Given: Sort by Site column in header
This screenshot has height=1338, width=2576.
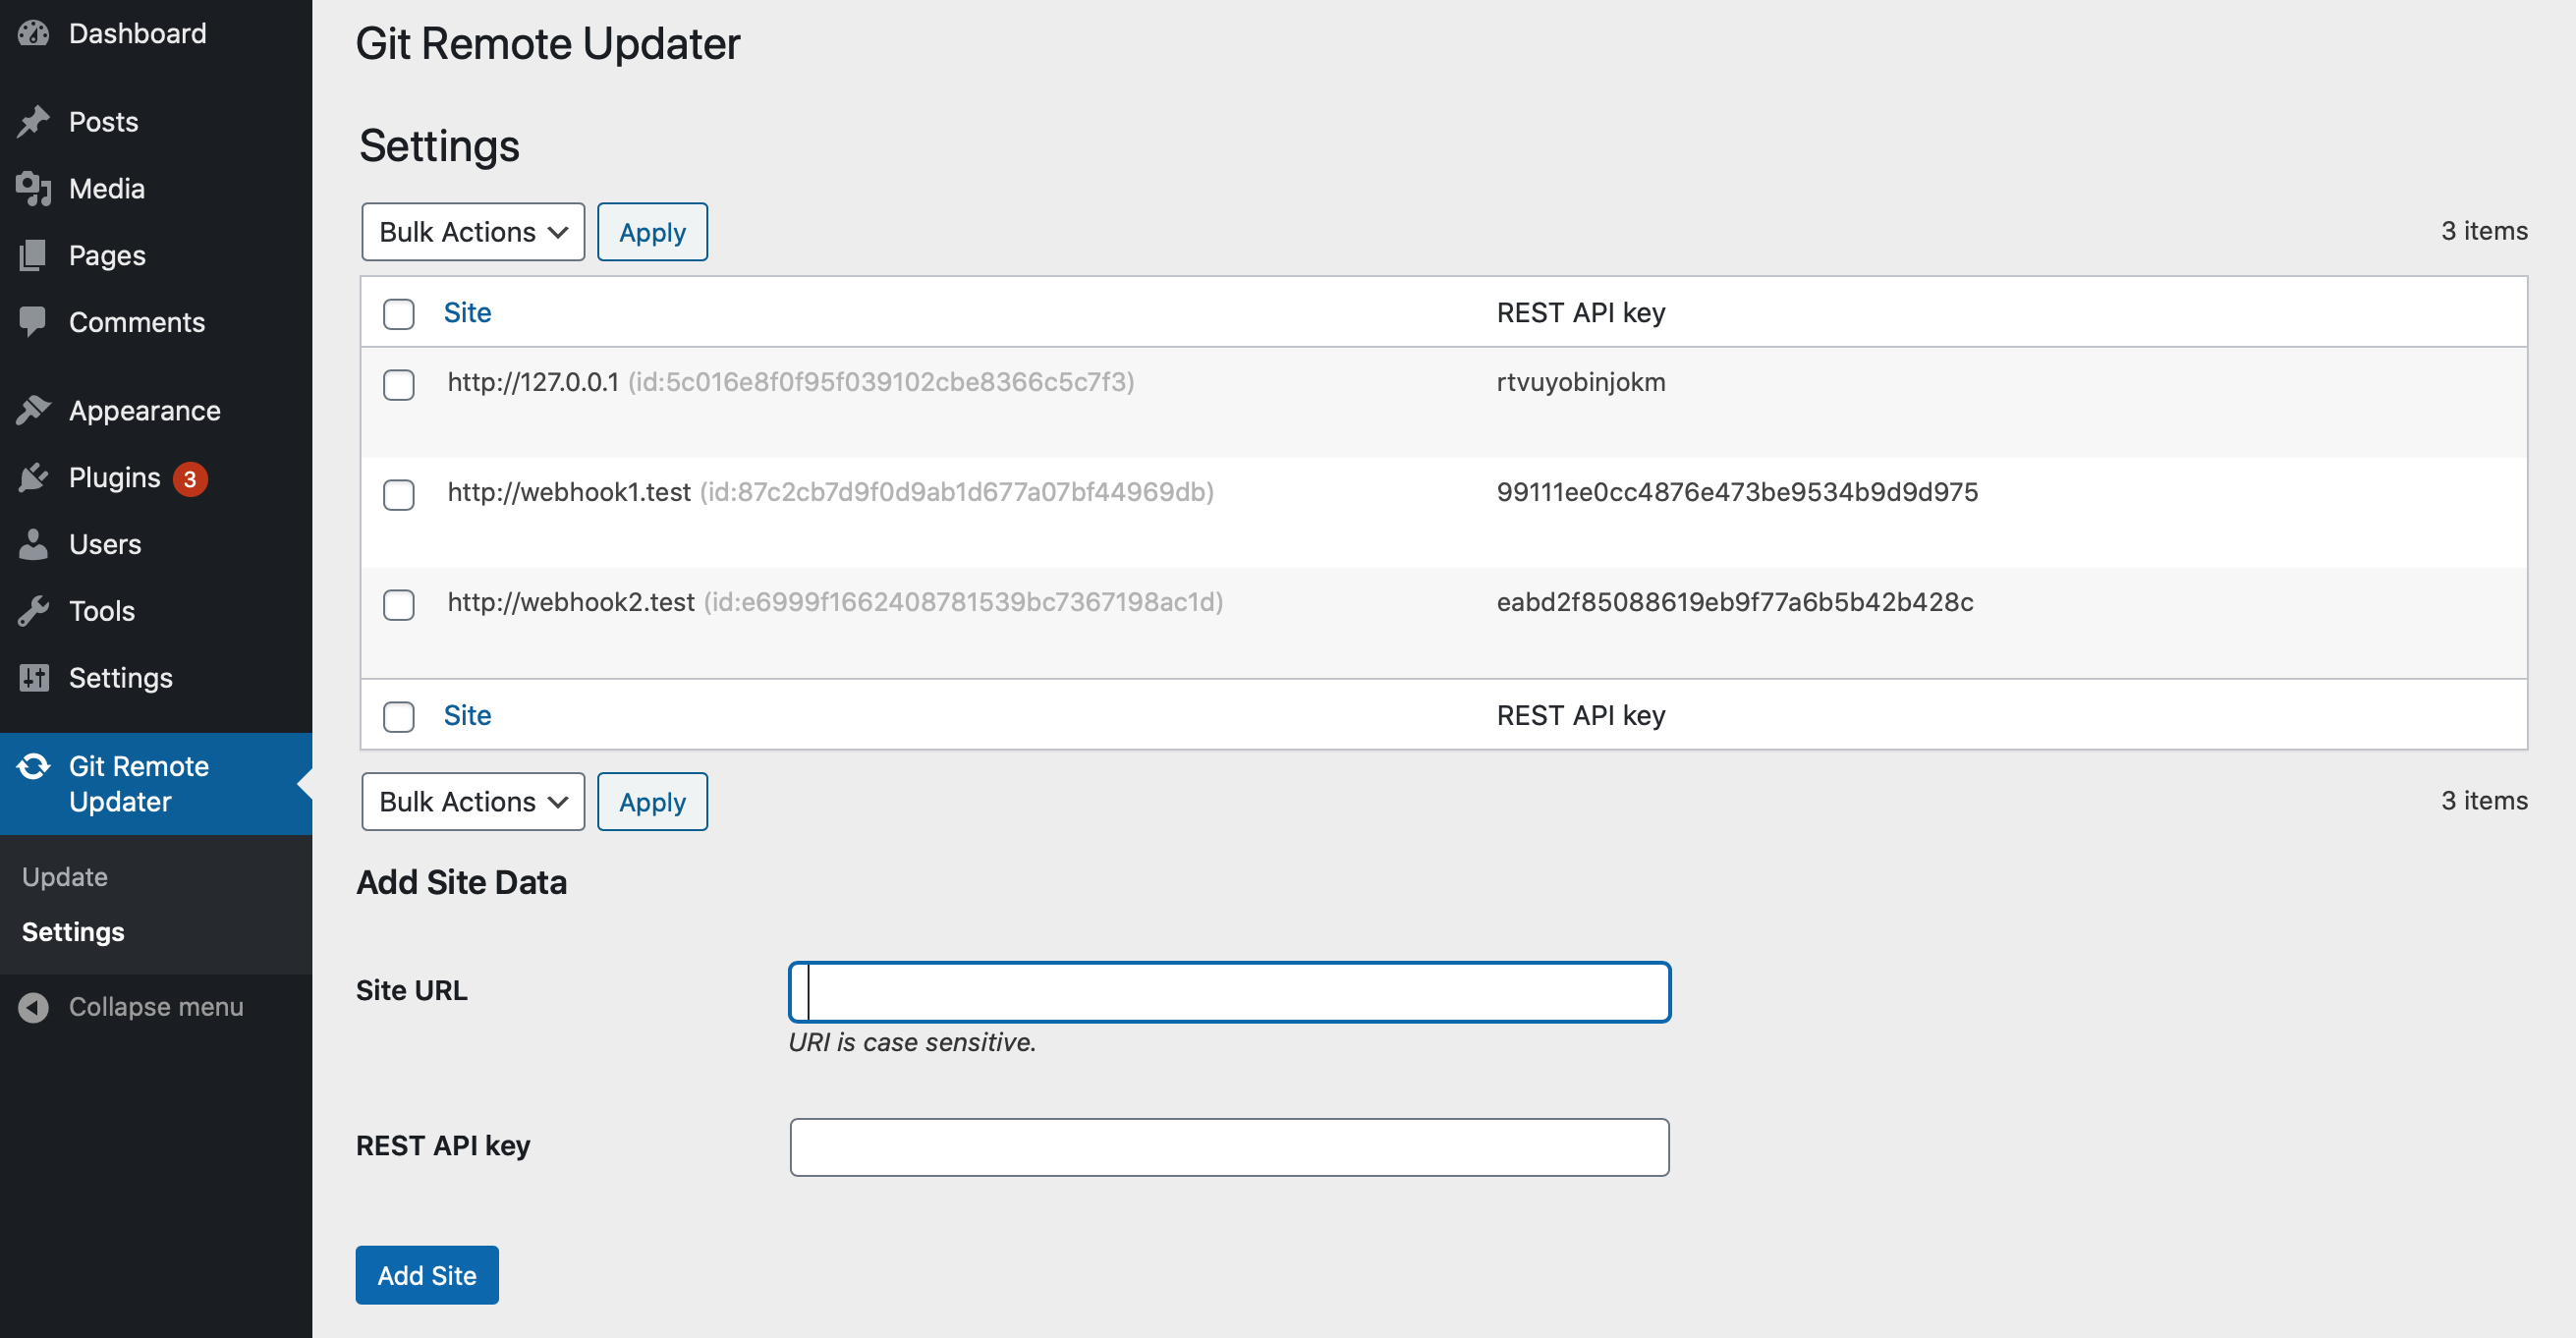Looking at the screenshot, I should [467, 313].
